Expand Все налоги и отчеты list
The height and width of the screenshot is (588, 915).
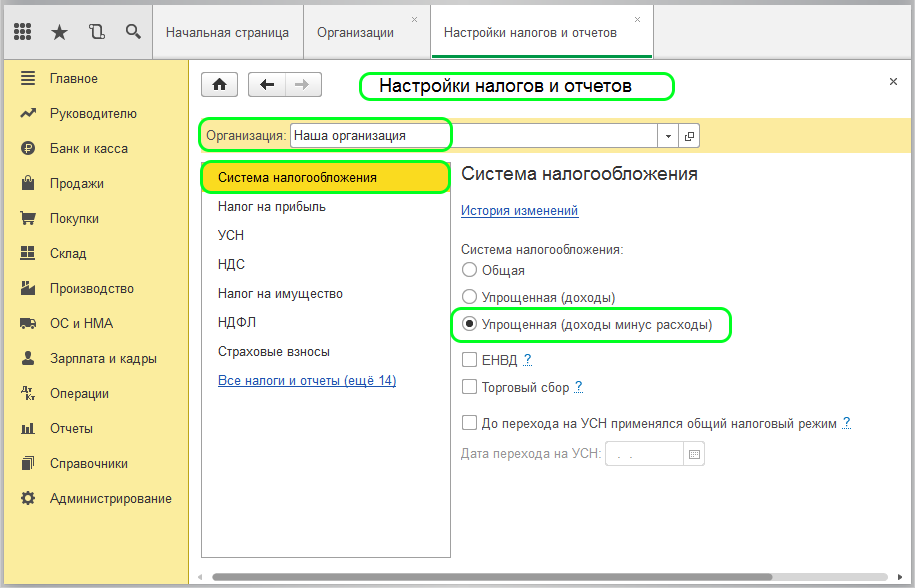[x=307, y=381]
